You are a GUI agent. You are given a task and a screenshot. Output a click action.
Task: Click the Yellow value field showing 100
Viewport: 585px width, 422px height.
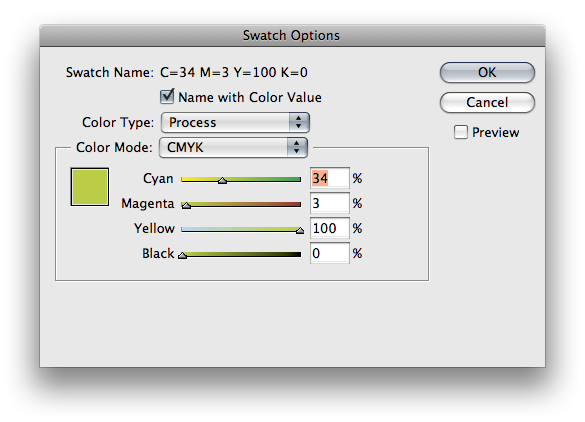[x=329, y=228]
